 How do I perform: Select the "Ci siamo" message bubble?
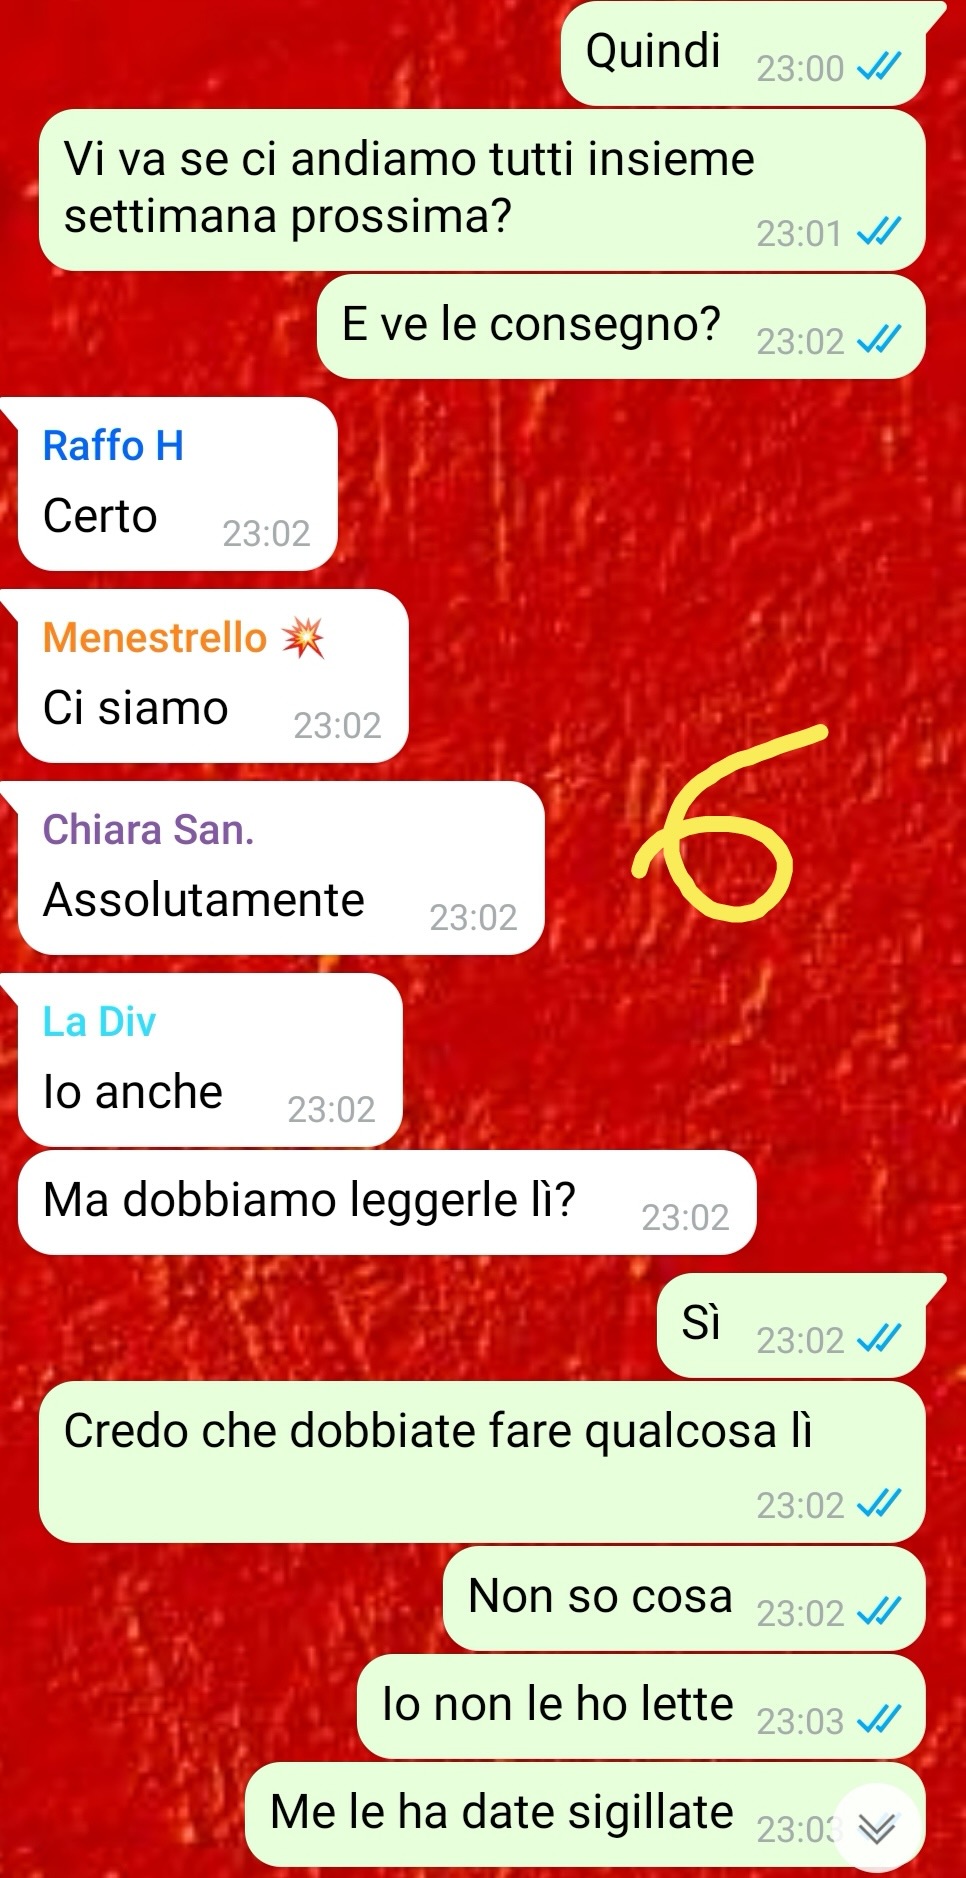(x=213, y=676)
